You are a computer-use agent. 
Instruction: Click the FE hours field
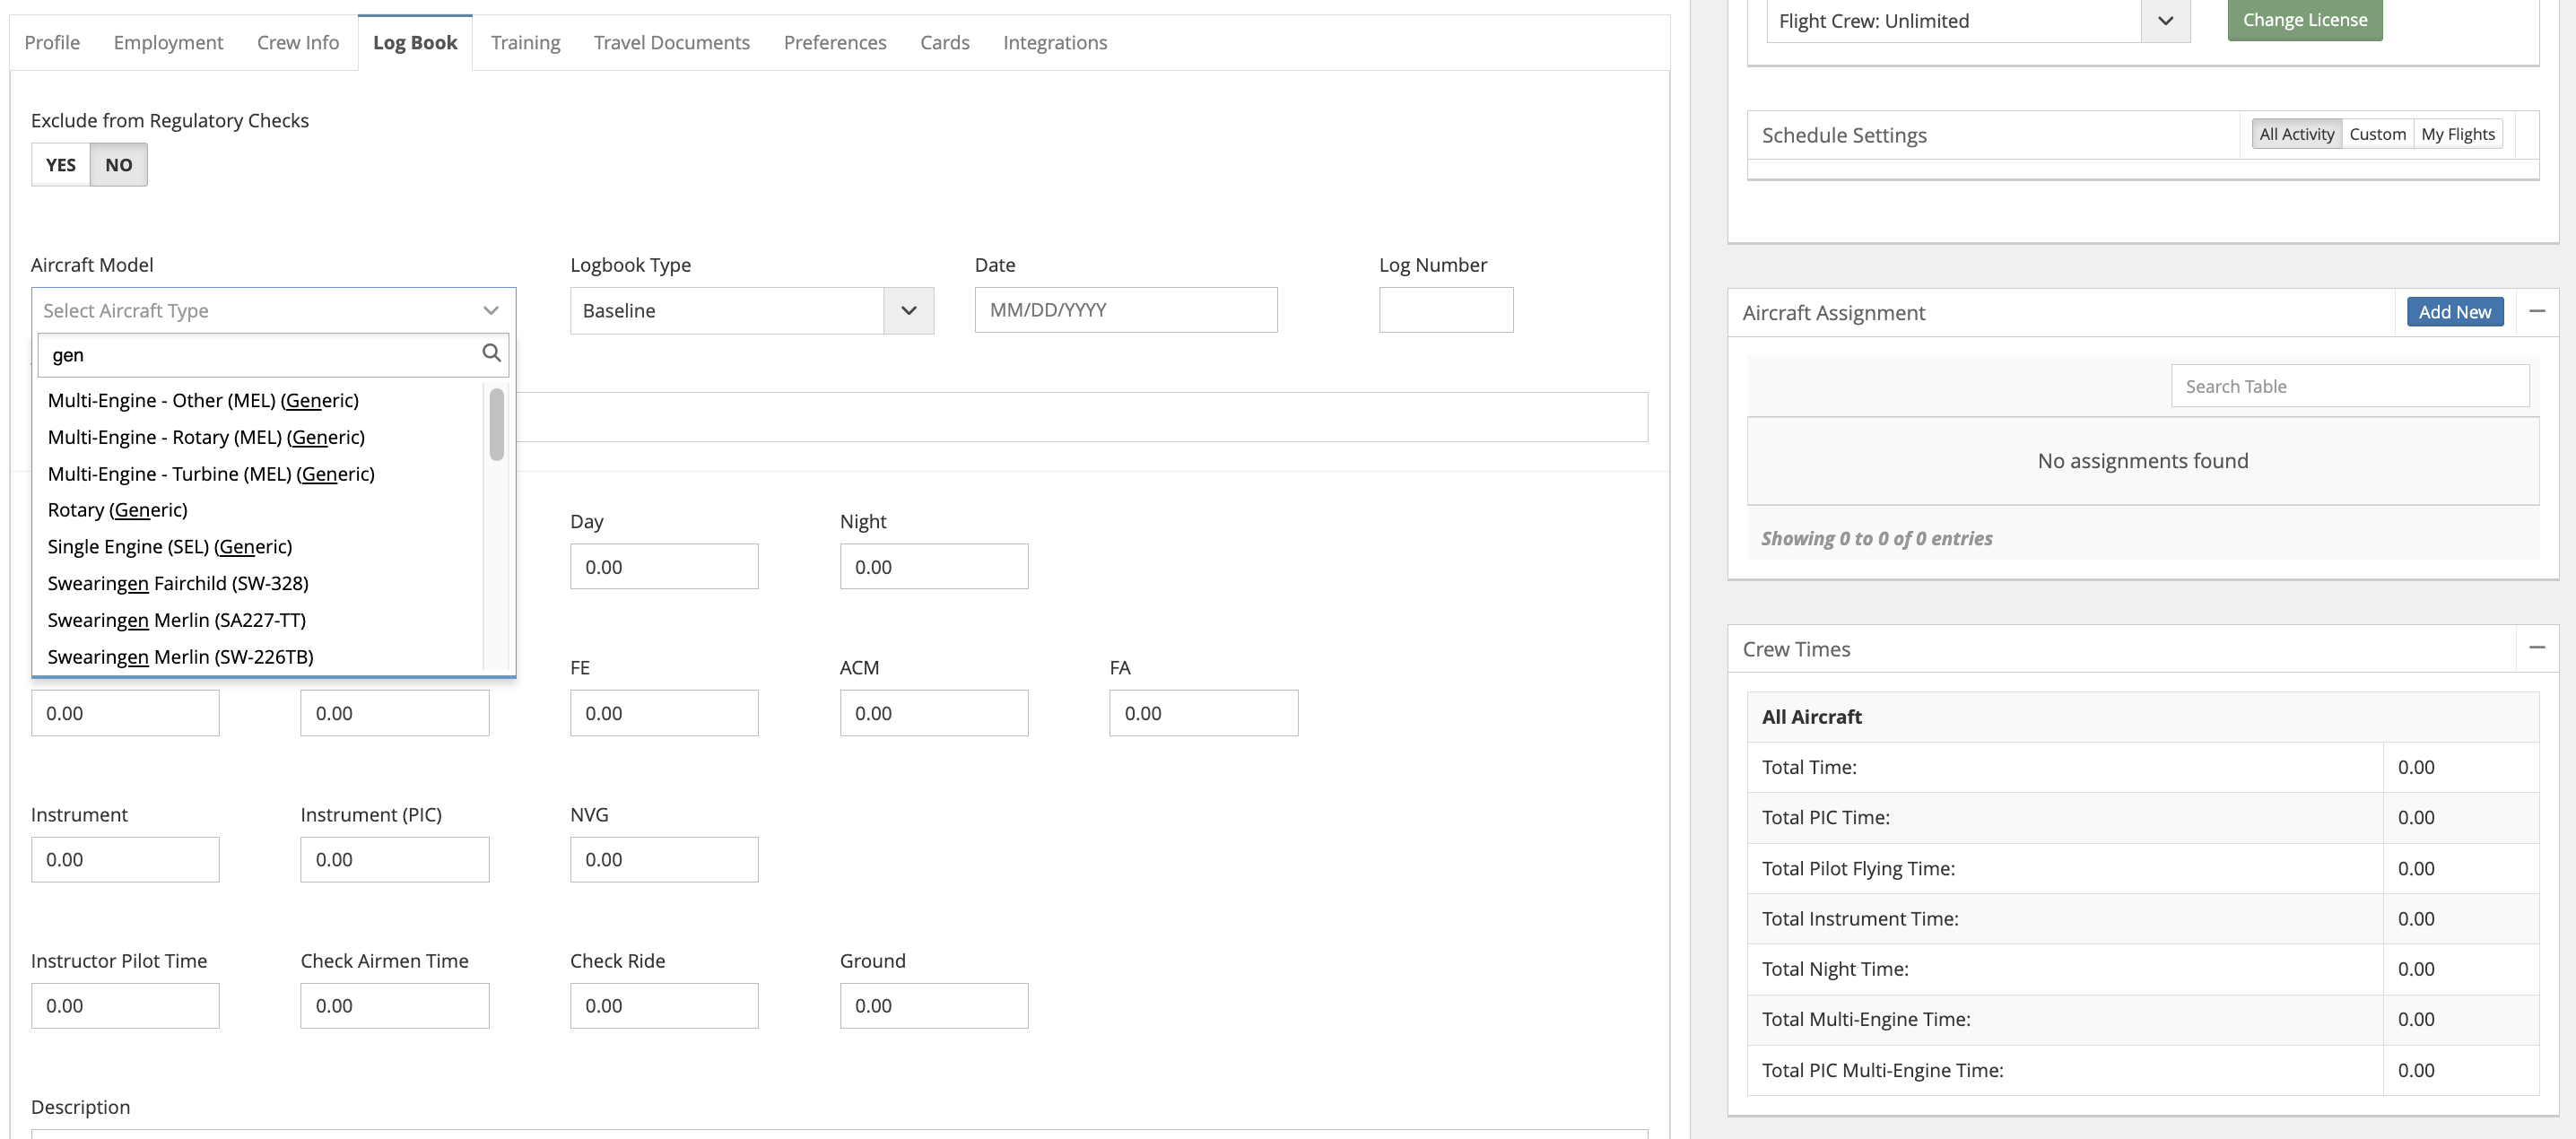click(664, 713)
